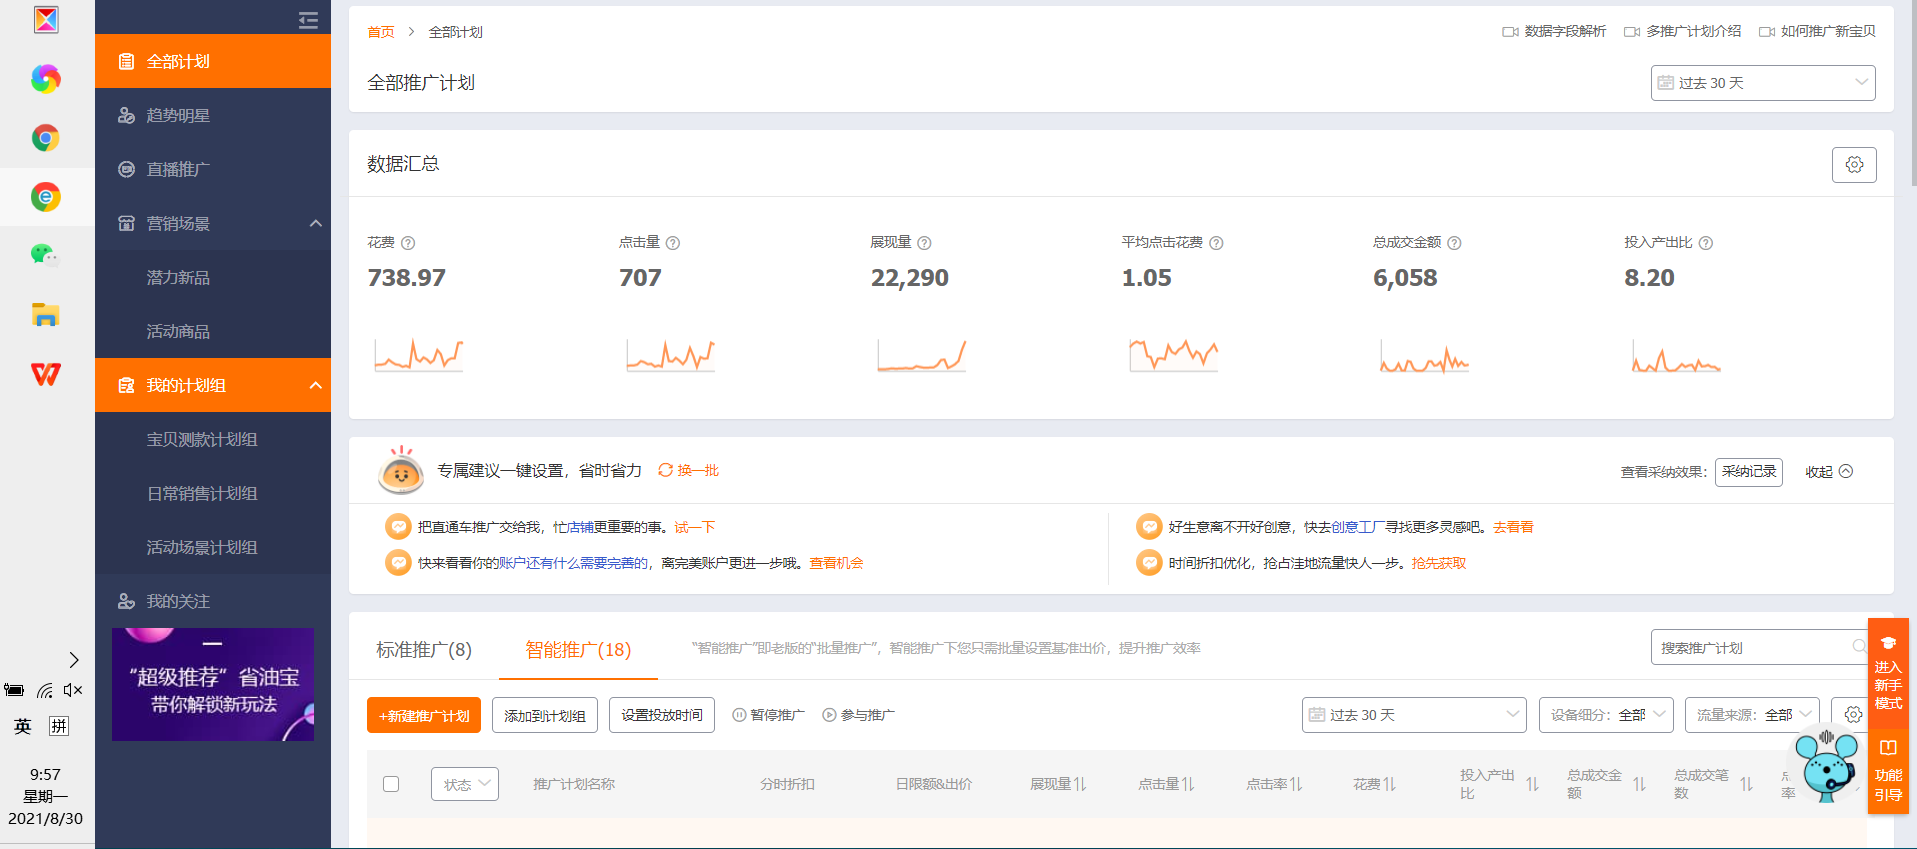Screen dimensions: 1917x849
Task: Open Google Chrome from the taskbar
Action: [45, 138]
